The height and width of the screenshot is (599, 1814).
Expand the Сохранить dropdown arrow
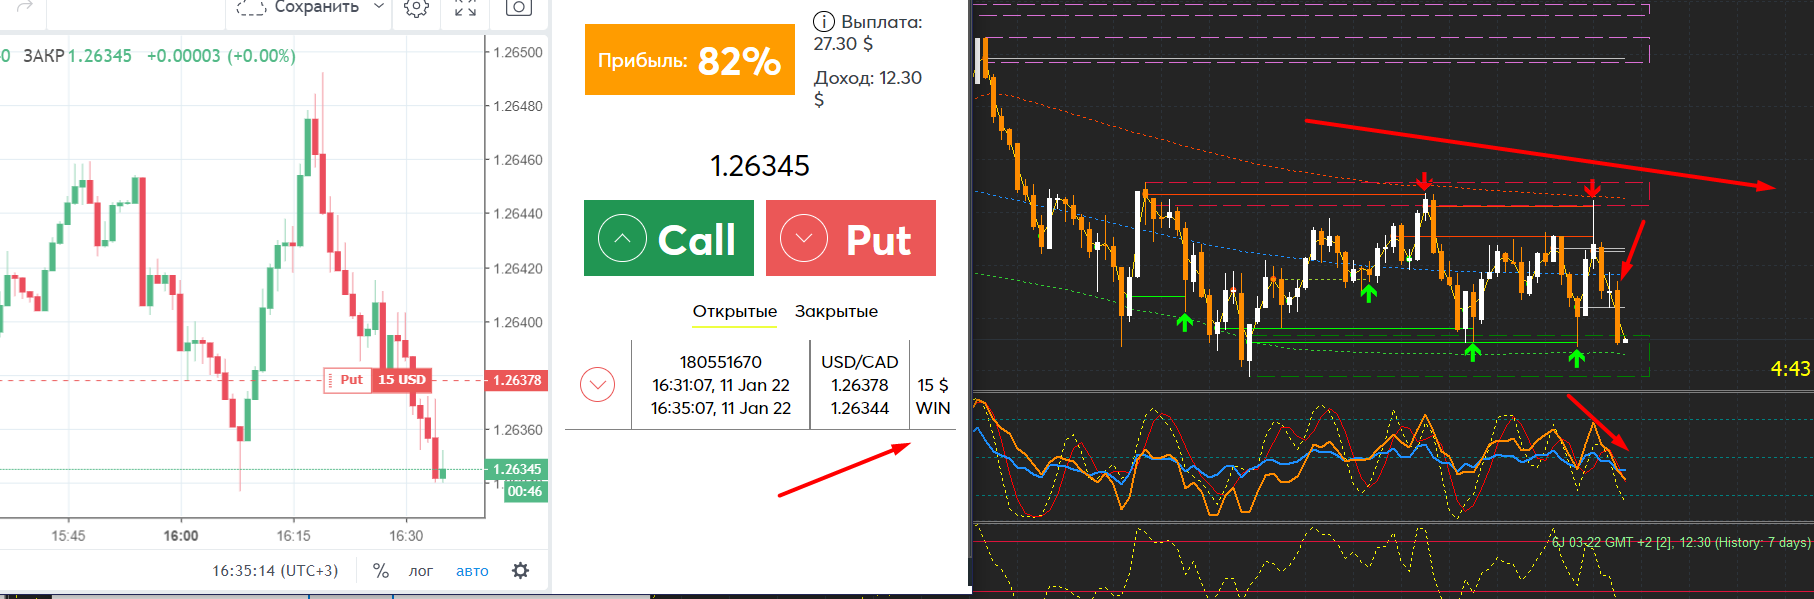pos(378,6)
